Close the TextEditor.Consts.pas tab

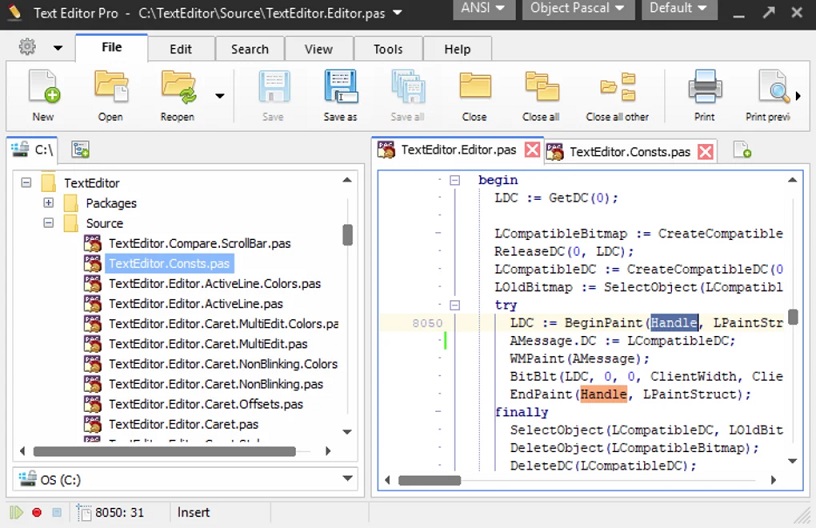(x=705, y=152)
